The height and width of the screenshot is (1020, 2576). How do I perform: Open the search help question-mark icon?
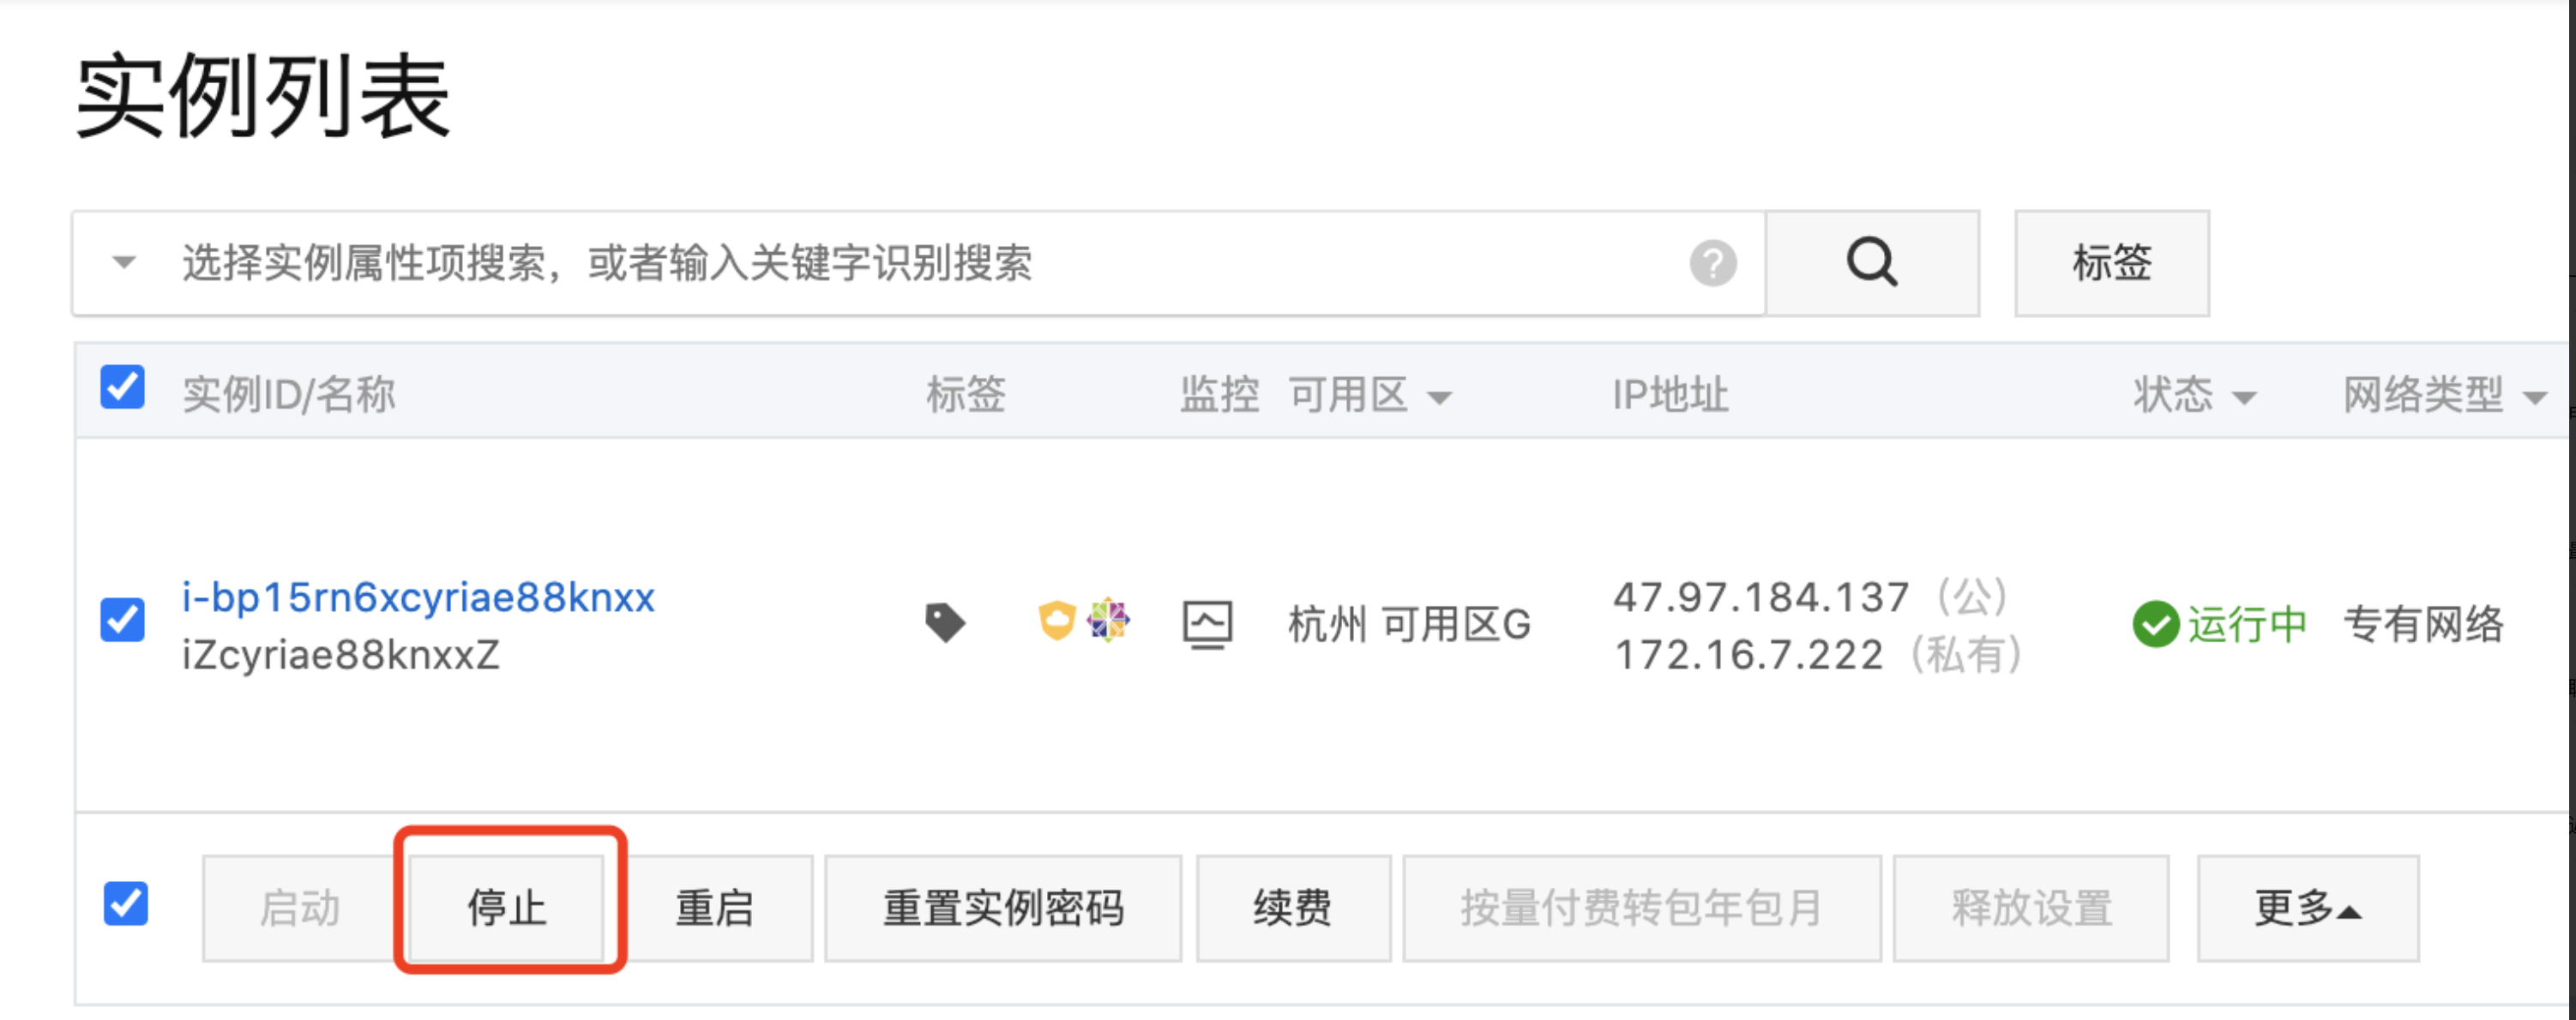(1713, 264)
